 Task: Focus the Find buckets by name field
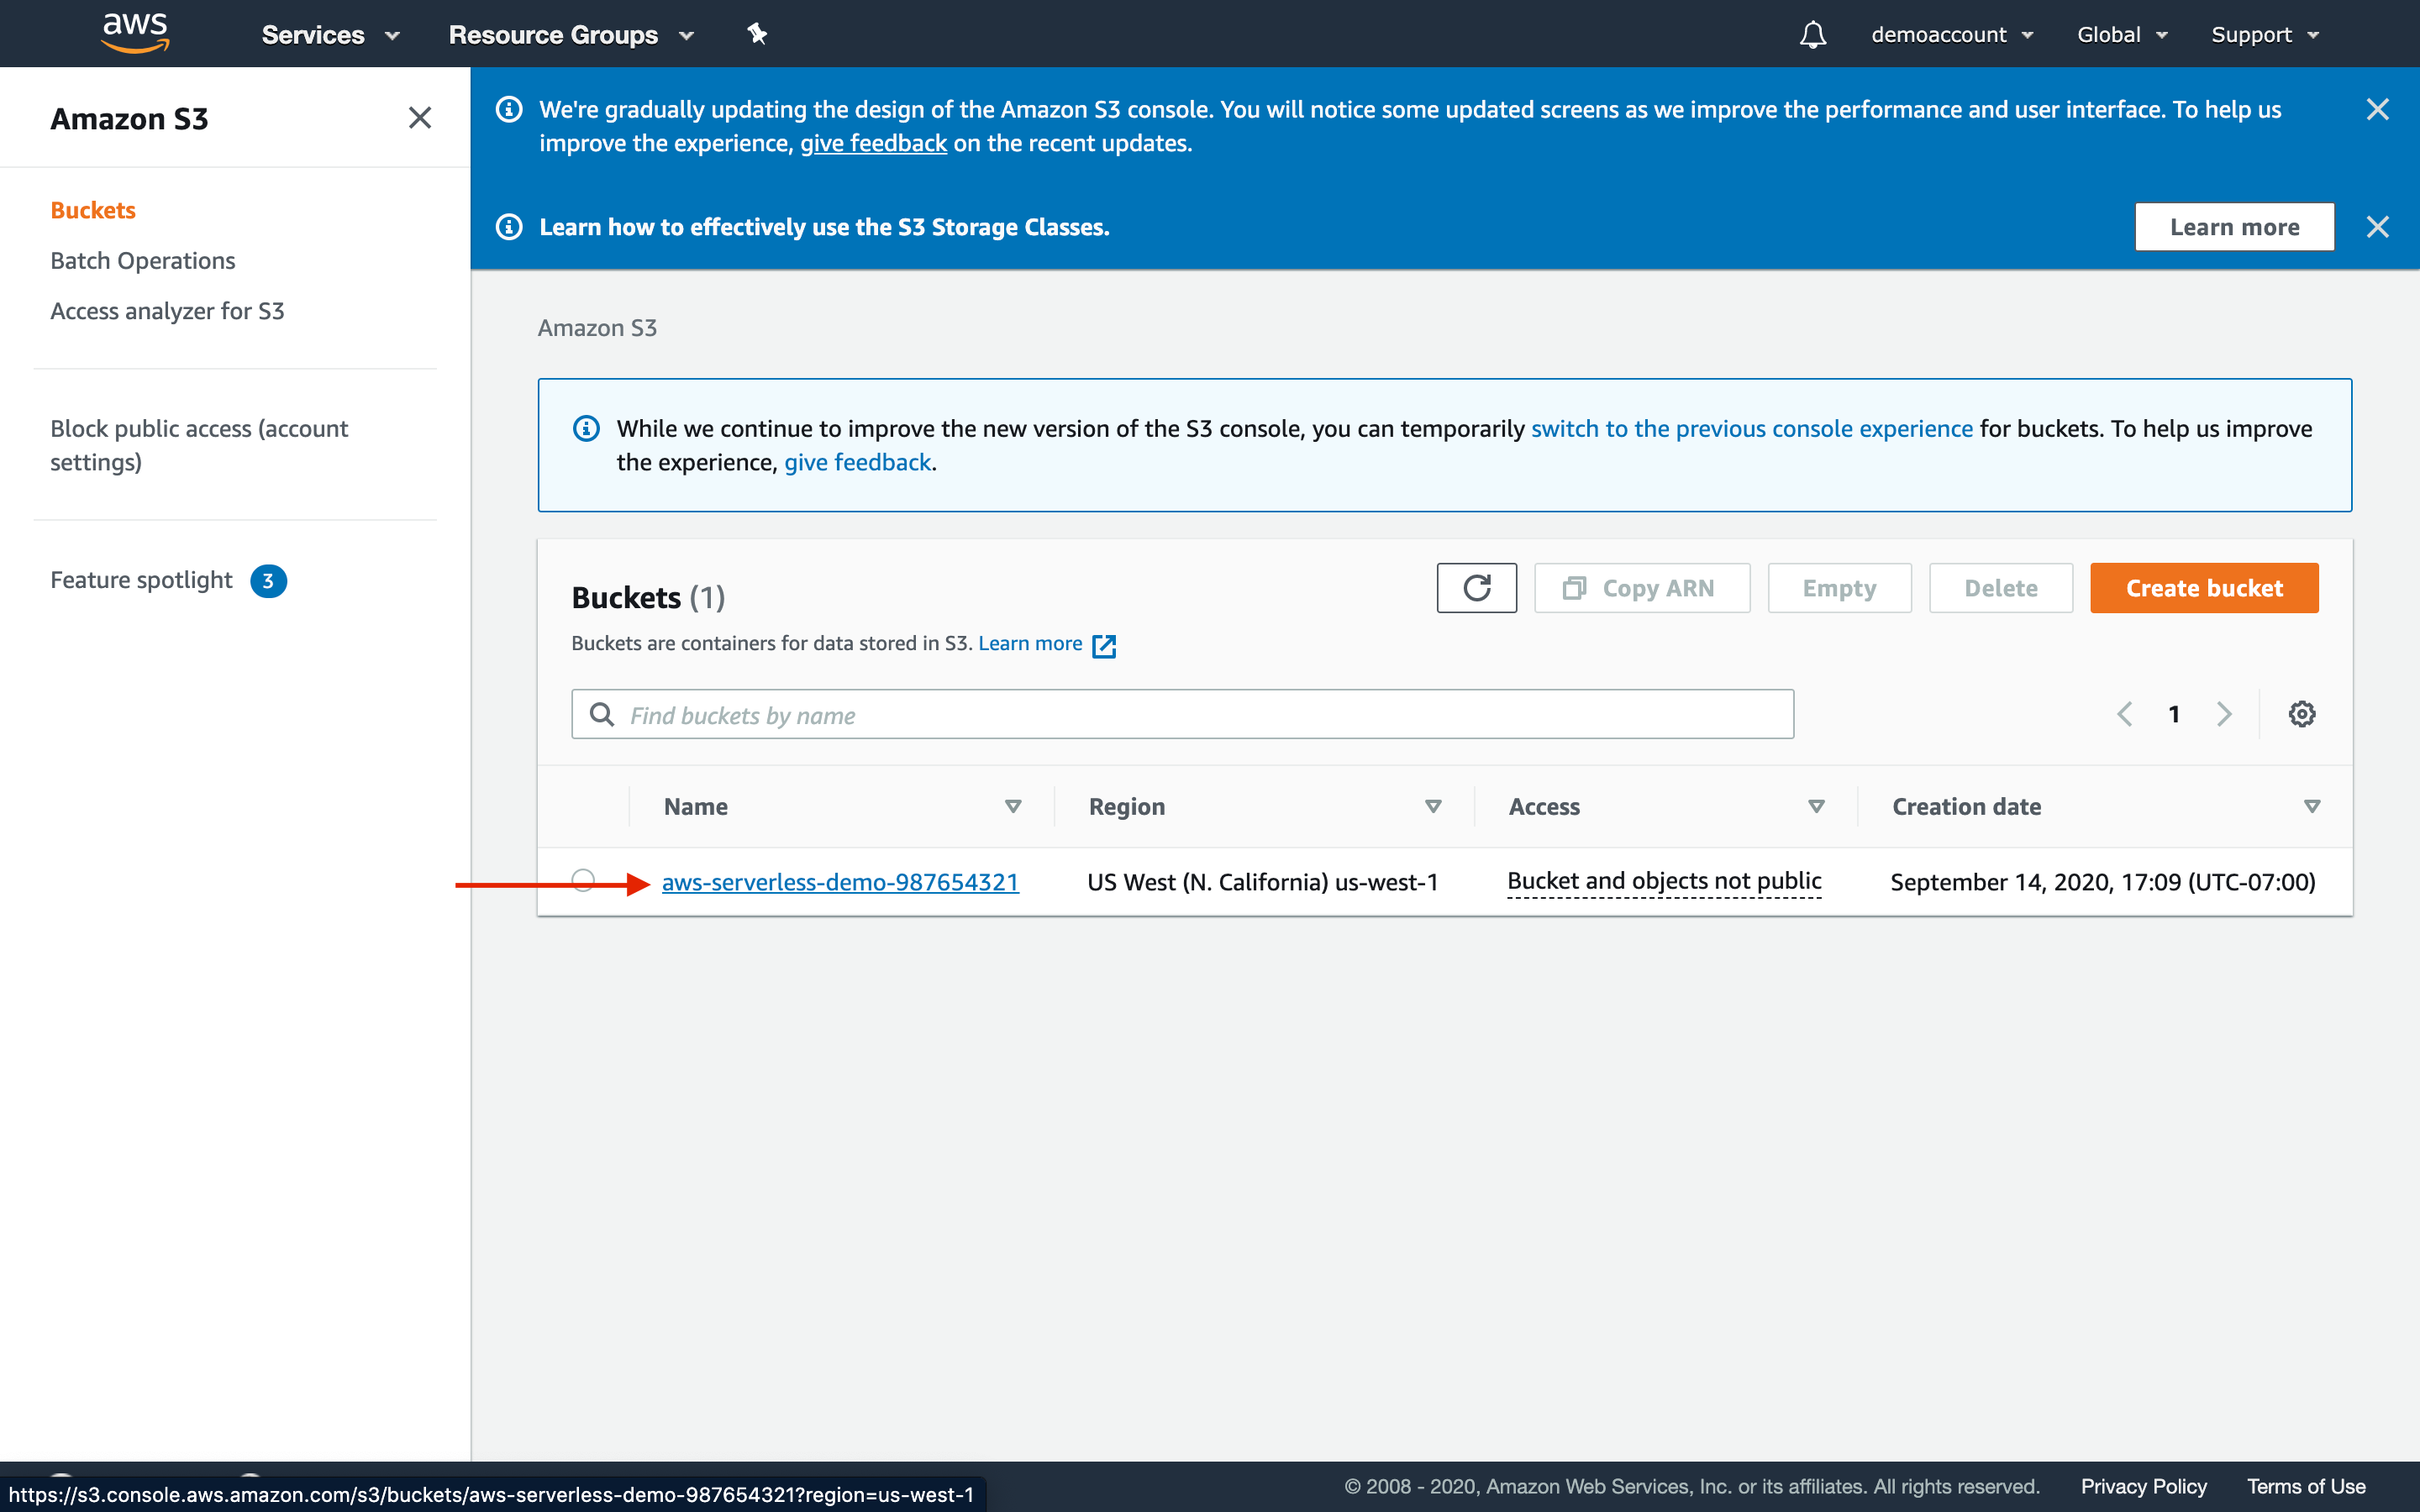[x=1182, y=714]
